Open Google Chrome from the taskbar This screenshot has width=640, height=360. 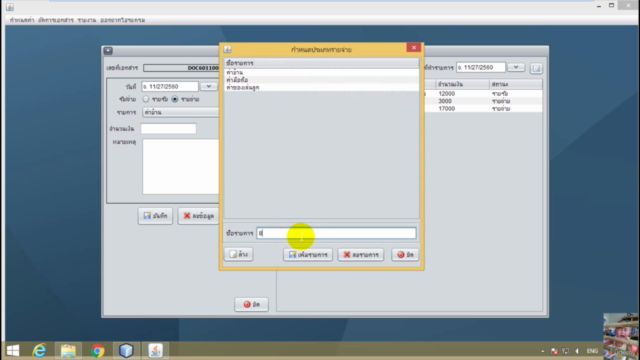[x=97, y=351]
